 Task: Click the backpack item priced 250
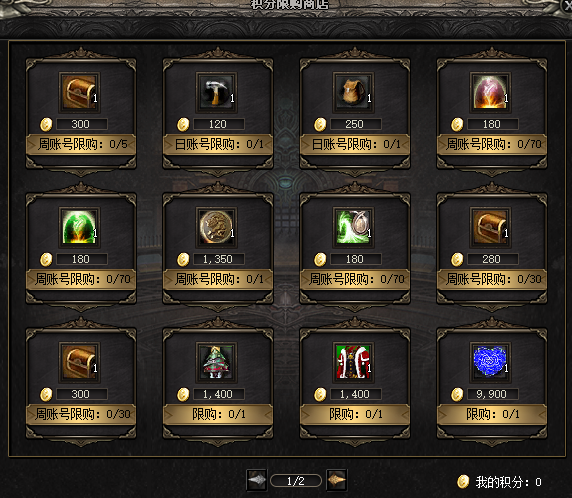[353, 92]
